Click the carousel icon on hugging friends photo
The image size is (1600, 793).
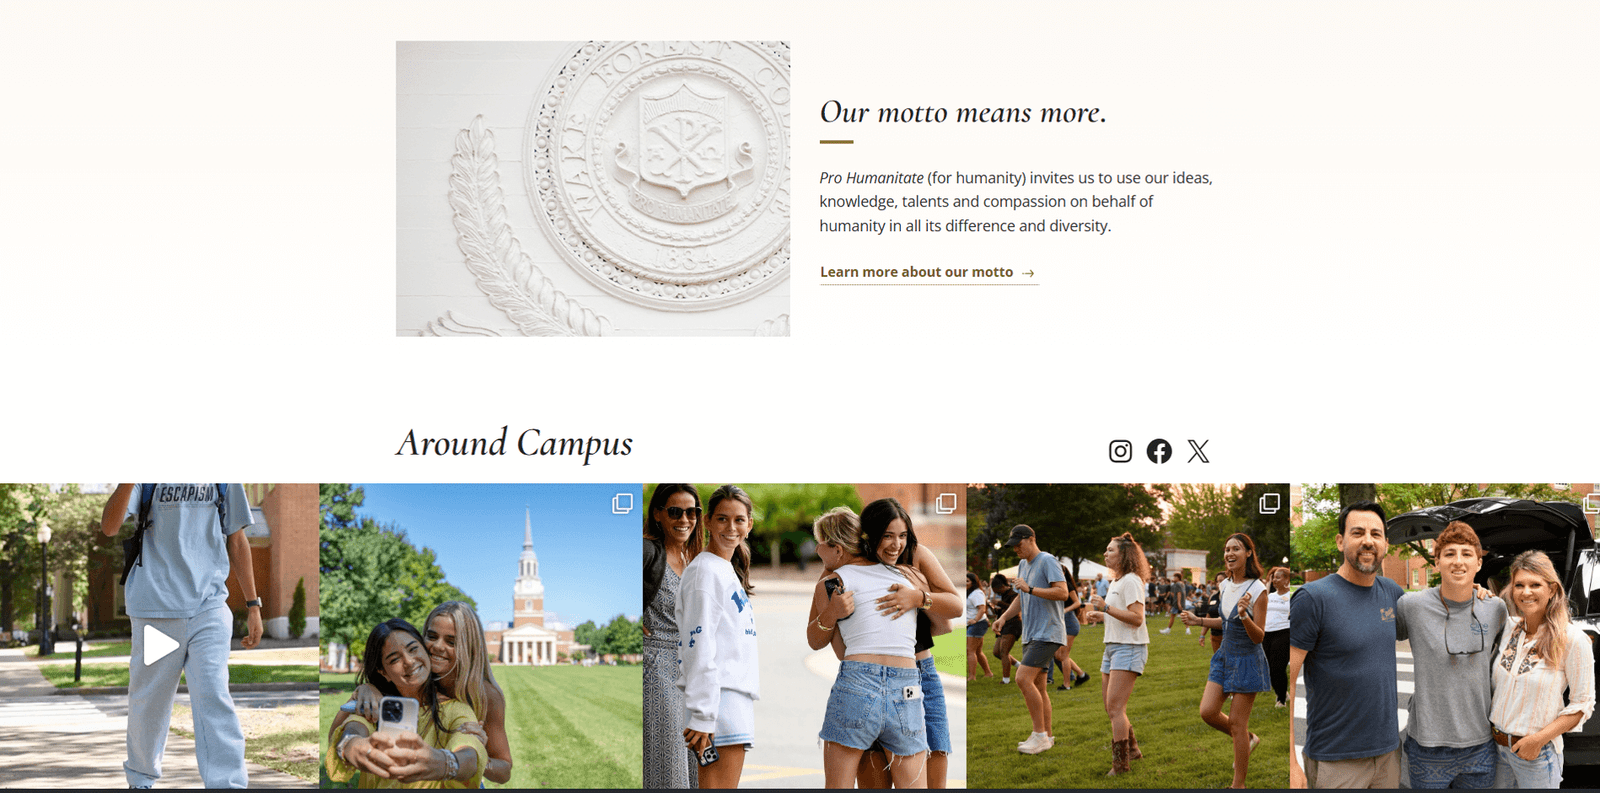tap(946, 503)
